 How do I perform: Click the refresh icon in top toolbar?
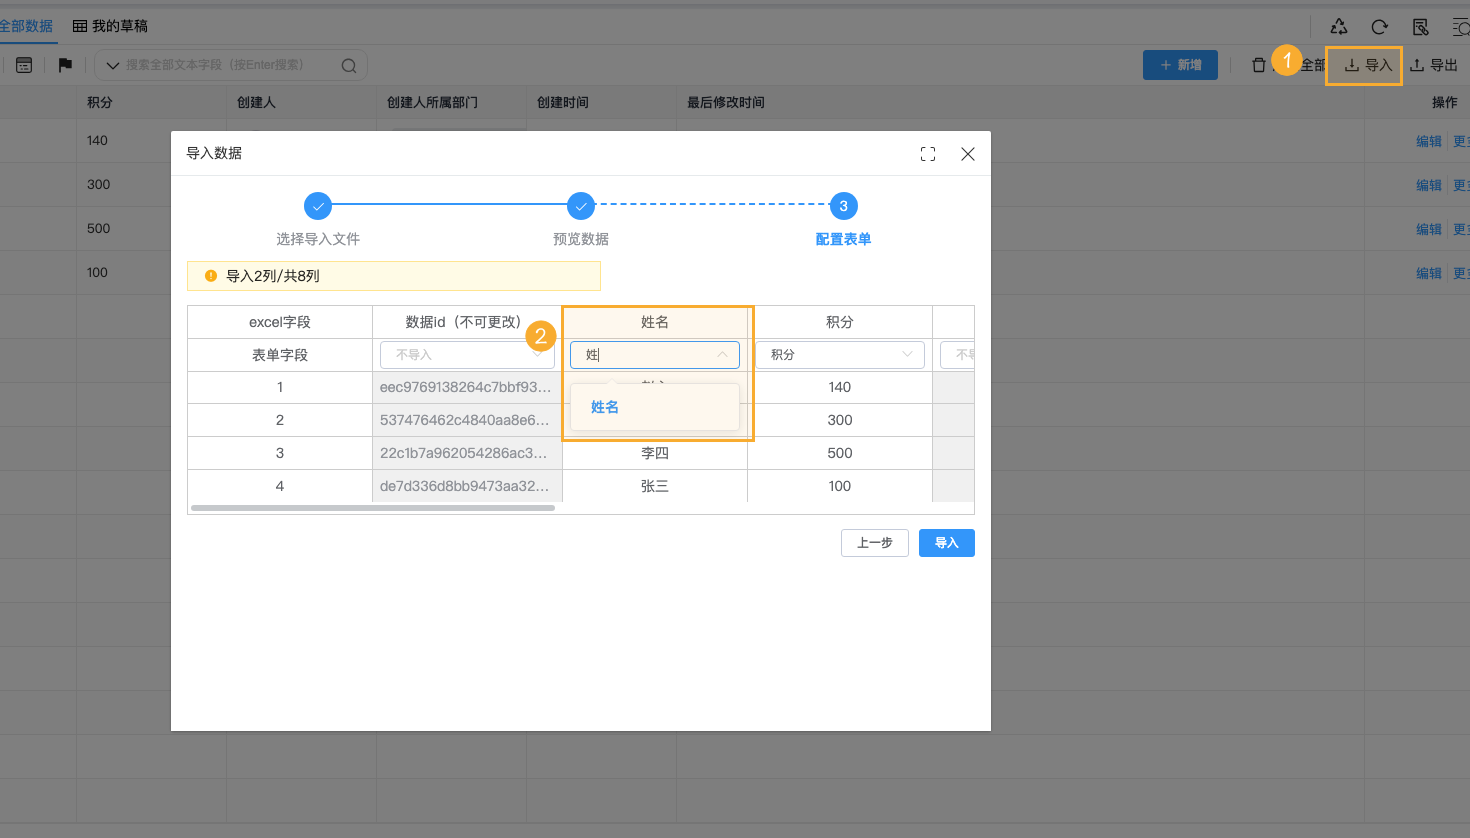1380,27
